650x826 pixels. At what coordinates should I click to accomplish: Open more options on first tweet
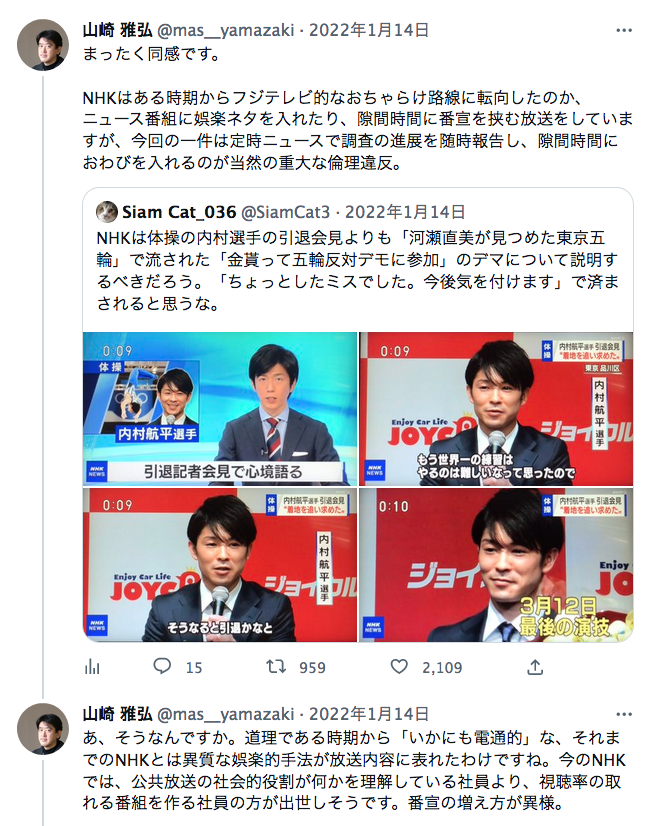tap(624, 31)
